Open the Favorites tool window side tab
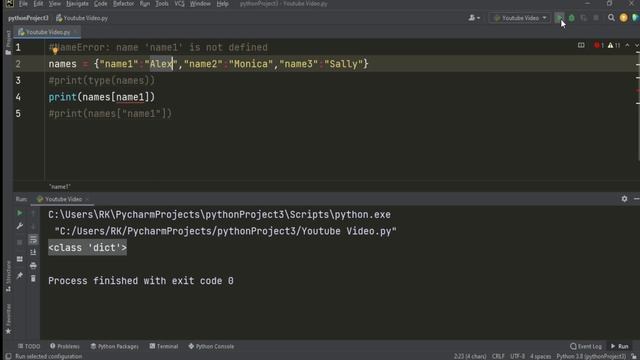 tap(8, 319)
